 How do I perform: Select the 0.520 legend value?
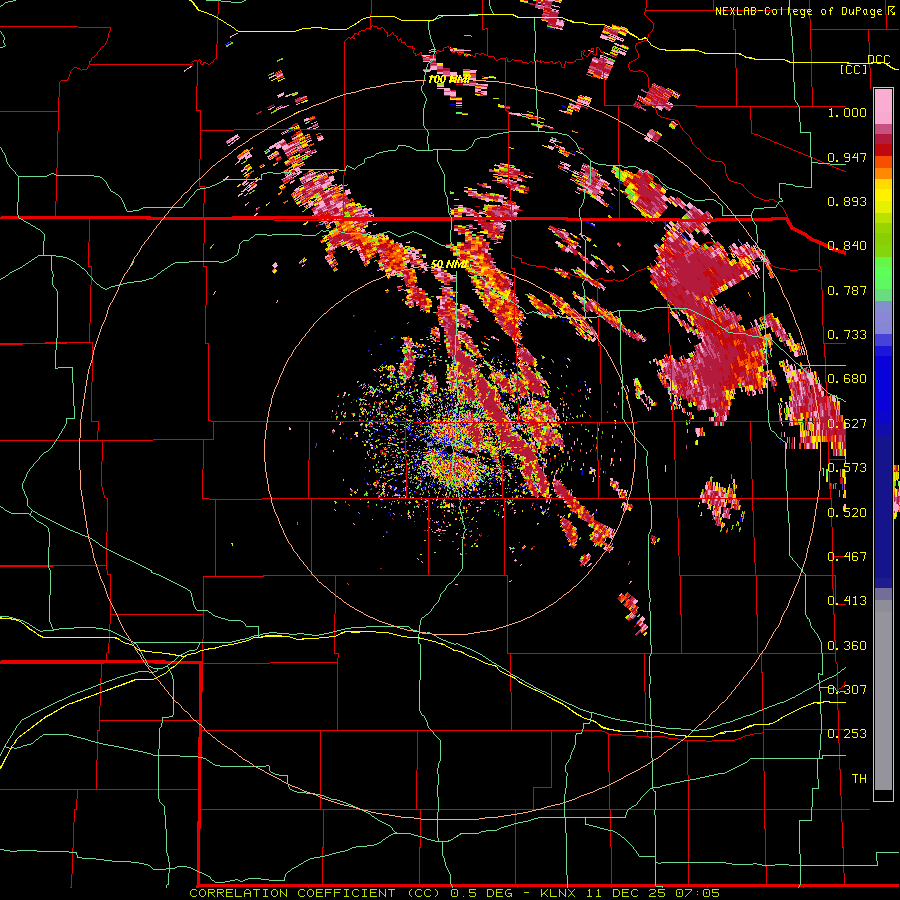tap(847, 512)
